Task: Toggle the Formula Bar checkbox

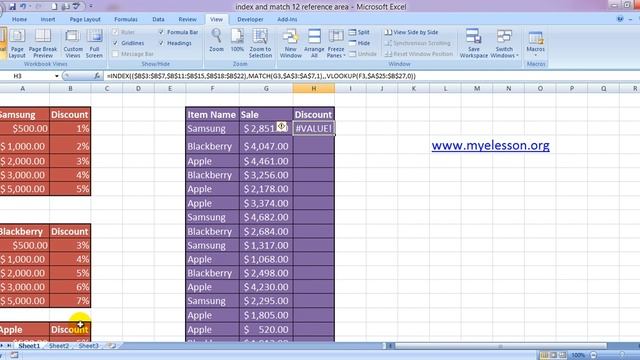Action: tap(161, 32)
